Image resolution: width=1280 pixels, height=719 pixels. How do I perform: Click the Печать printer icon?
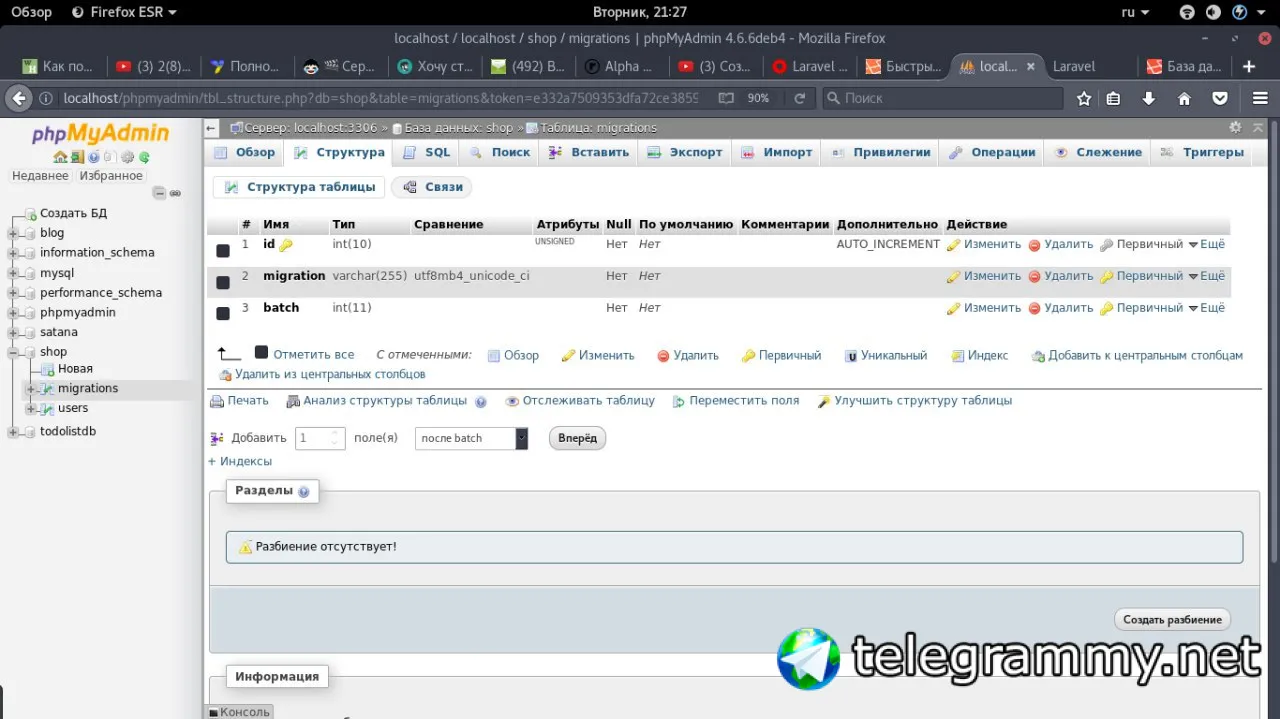click(217, 401)
